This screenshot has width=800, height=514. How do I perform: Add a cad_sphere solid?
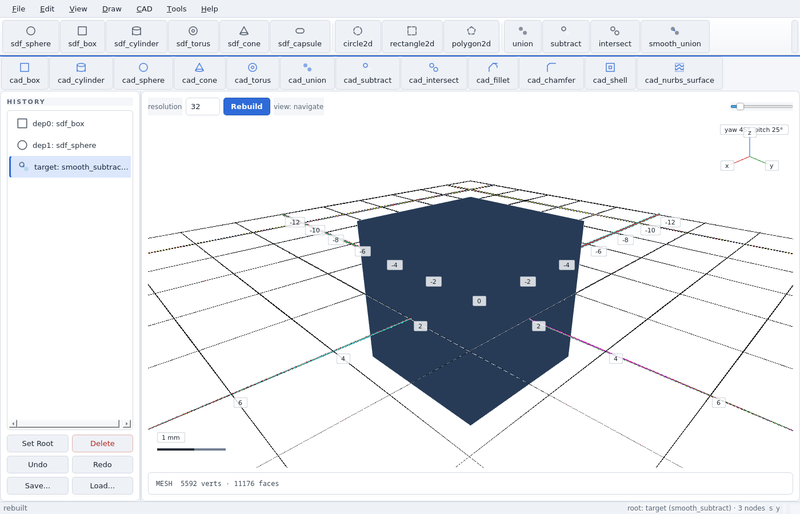click(143, 74)
